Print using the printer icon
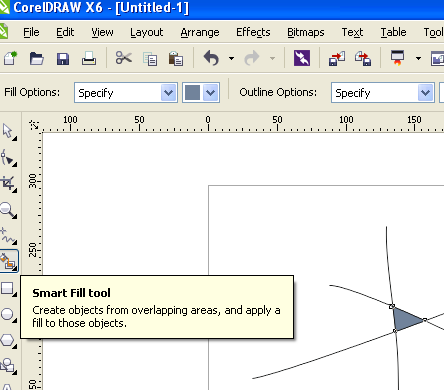The width and height of the screenshot is (444, 390). point(89,58)
